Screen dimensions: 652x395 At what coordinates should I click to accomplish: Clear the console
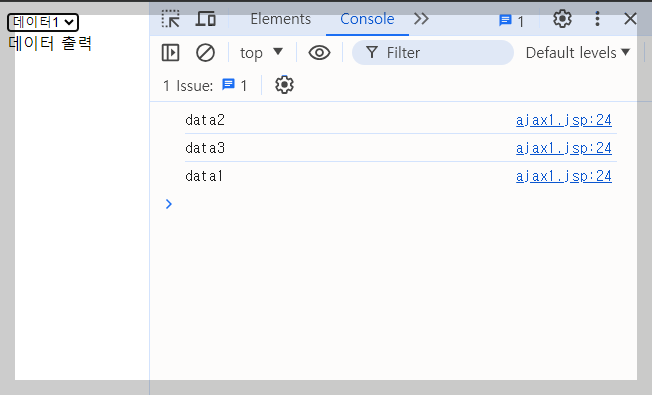[205, 53]
